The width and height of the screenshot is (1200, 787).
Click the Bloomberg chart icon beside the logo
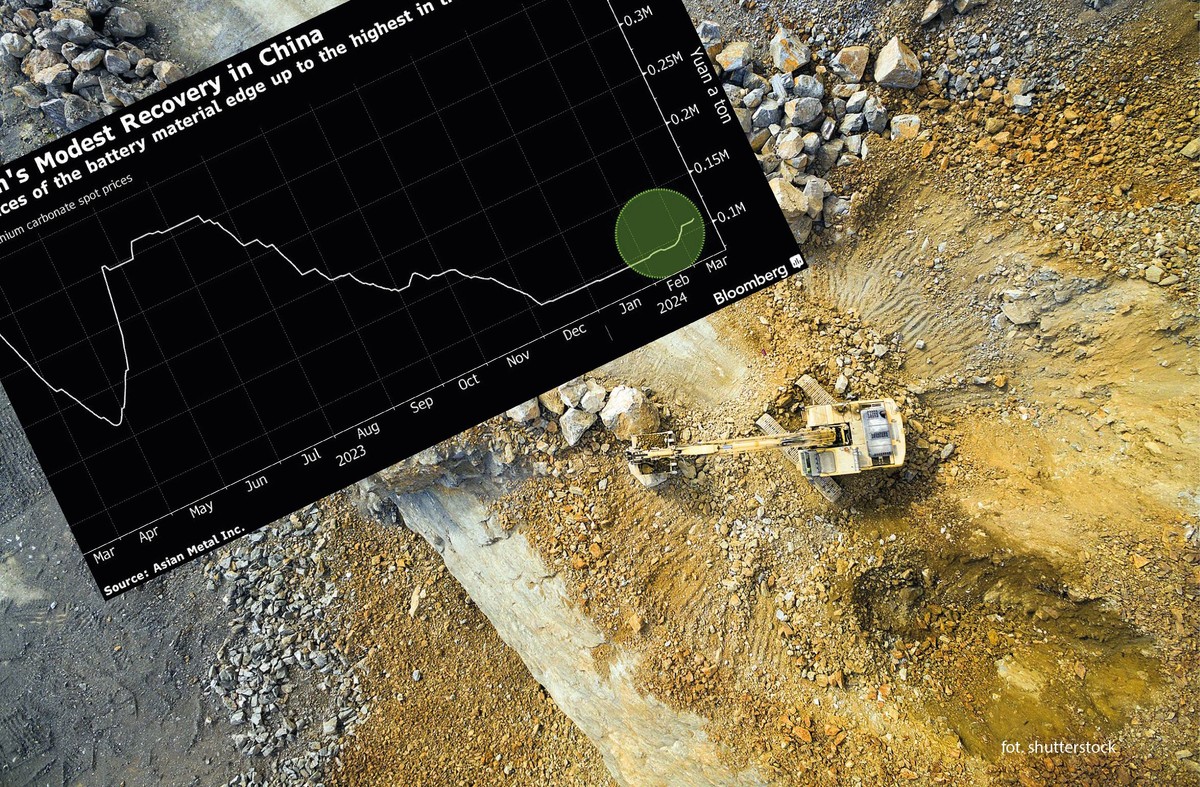tap(797, 260)
